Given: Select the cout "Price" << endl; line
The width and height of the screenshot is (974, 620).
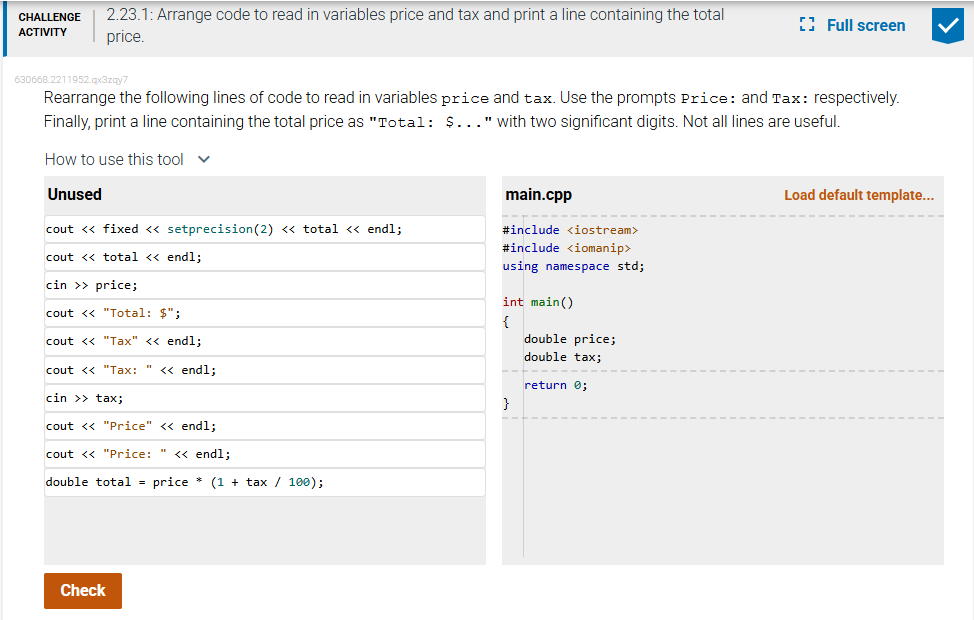Looking at the screenshot, I should pyautogui.click(x=265, y=426).
